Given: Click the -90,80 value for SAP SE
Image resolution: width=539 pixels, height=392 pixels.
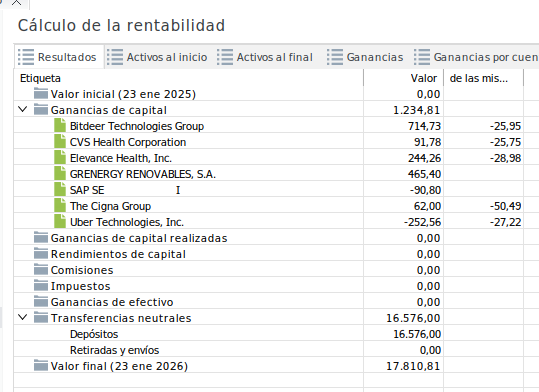Looking at the screenshot, I should (425, 190).
